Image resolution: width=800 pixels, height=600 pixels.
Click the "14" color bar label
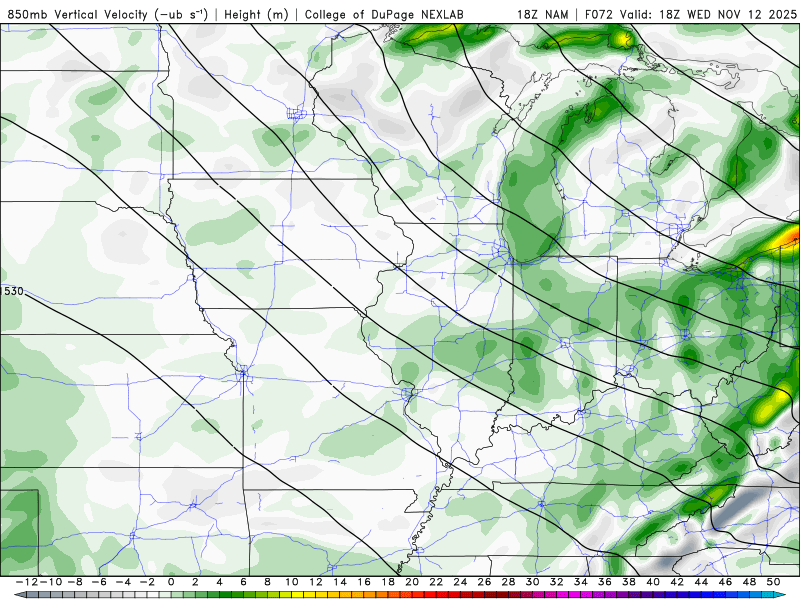(340, 582)
